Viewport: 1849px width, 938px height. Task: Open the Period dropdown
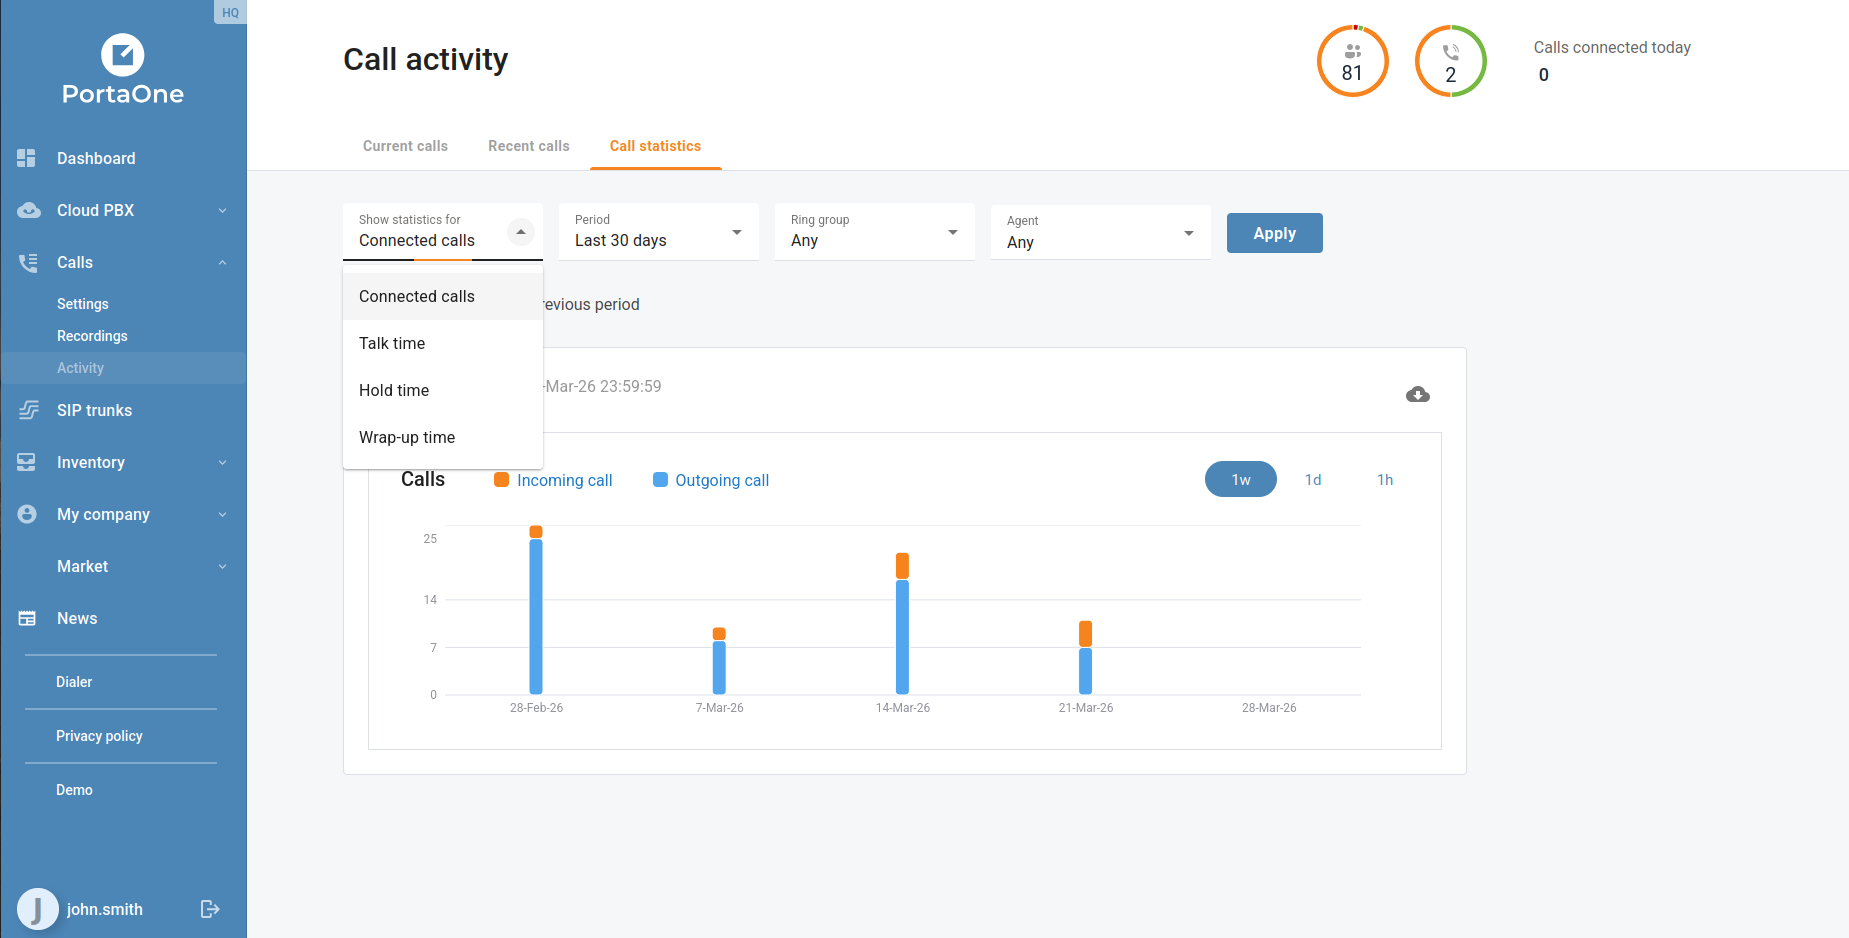pos(658,232)
